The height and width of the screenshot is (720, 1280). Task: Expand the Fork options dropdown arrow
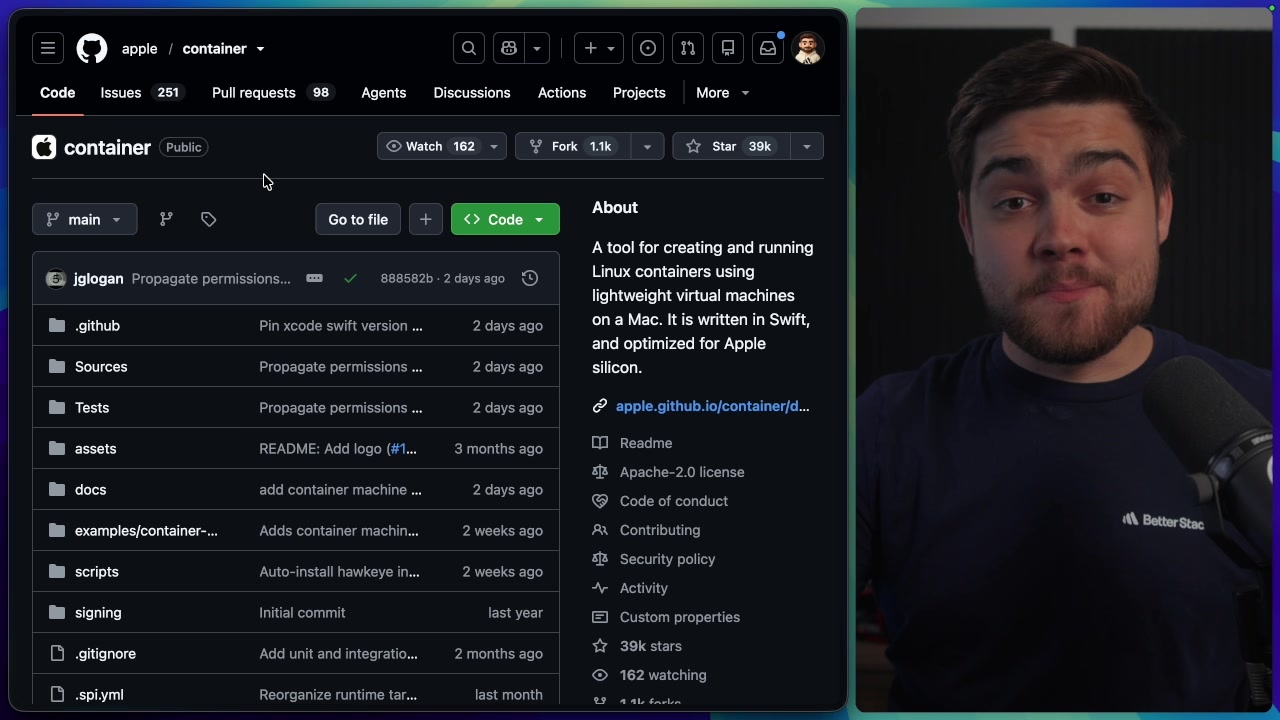(x=647, y=146)
